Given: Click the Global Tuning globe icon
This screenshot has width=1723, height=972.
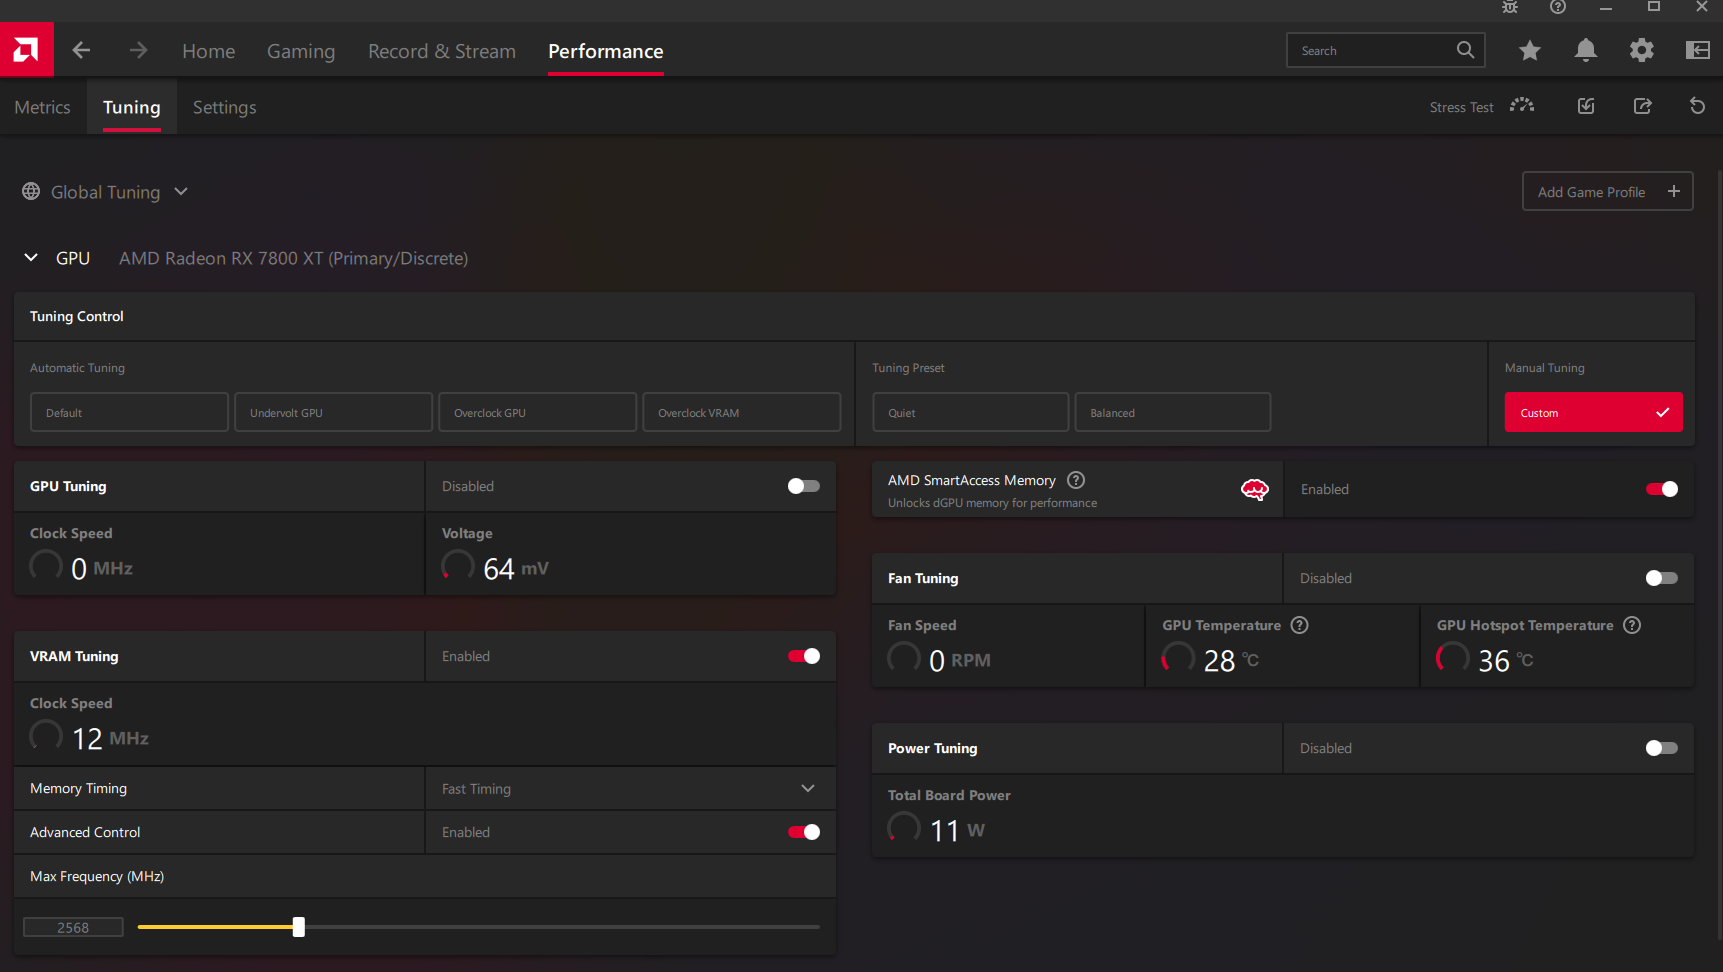Looking at the screenshot, I should click(31, 191).
